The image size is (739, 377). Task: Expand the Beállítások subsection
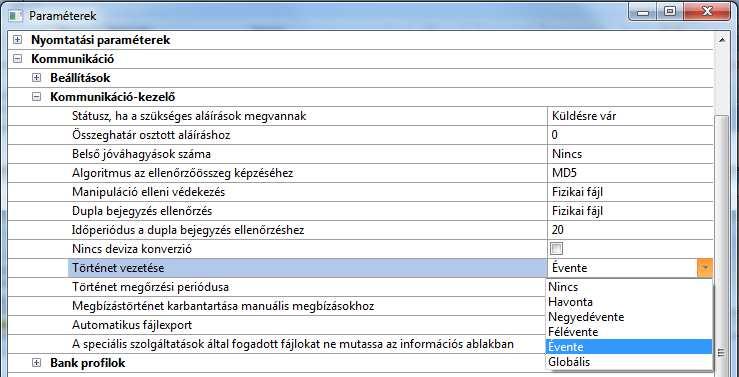[36, 78]
